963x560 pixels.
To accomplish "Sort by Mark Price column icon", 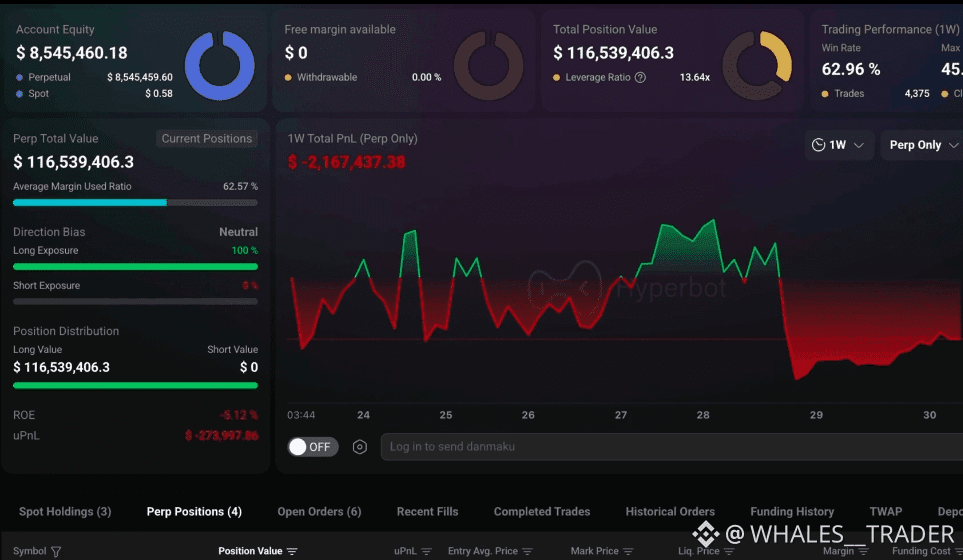I will click(x=628, y=551).
